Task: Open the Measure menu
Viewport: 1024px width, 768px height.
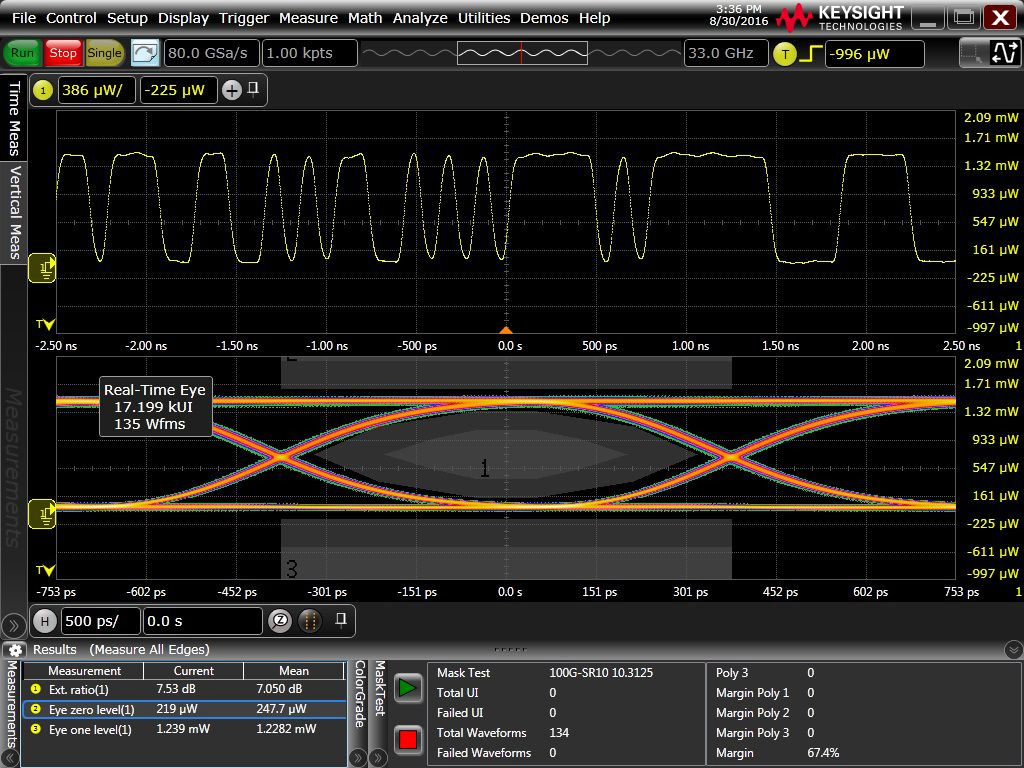Action: click(308, 18)
